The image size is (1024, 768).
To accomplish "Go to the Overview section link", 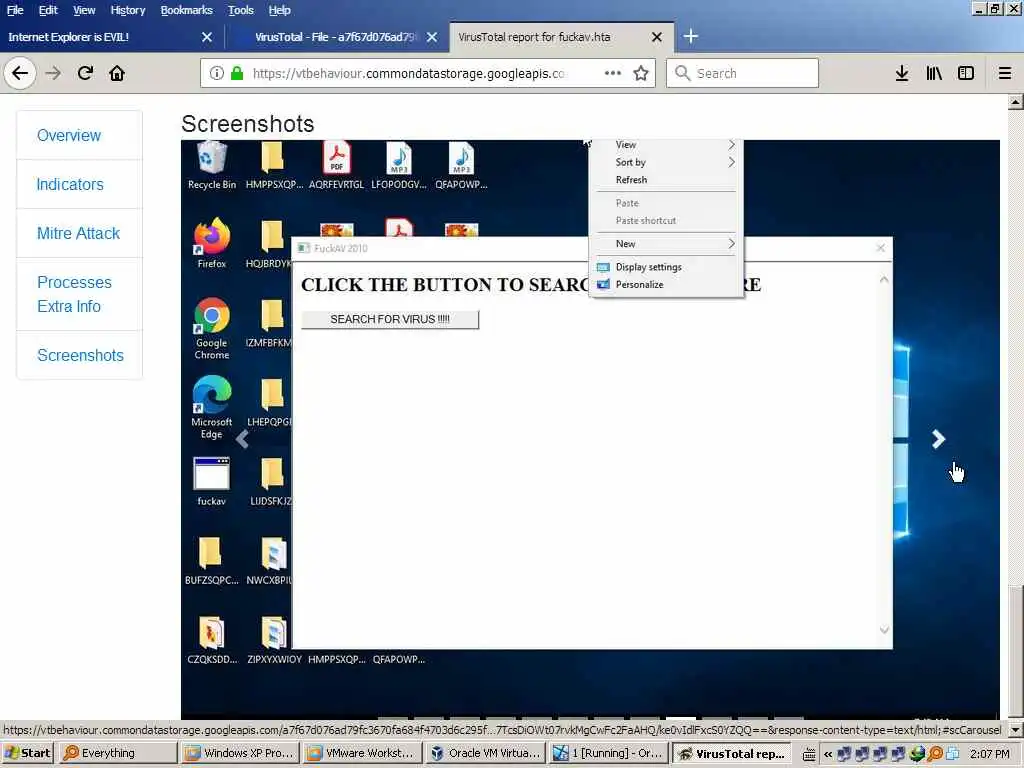I will tap(69, 135).
